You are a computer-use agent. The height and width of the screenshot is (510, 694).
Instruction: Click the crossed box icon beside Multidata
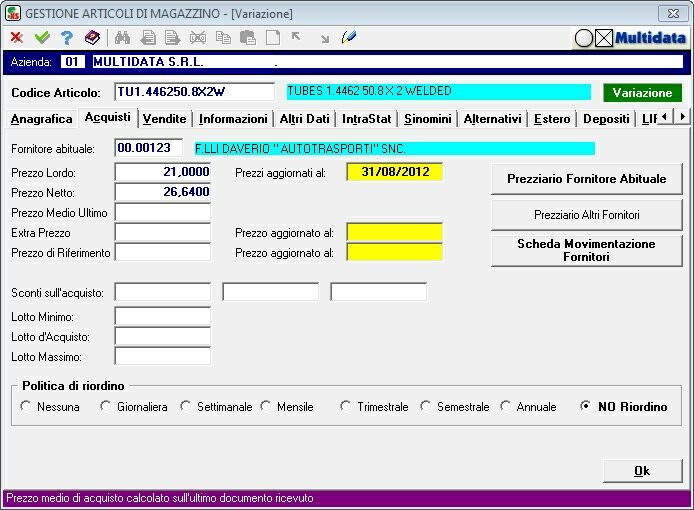tap(604, 39)
